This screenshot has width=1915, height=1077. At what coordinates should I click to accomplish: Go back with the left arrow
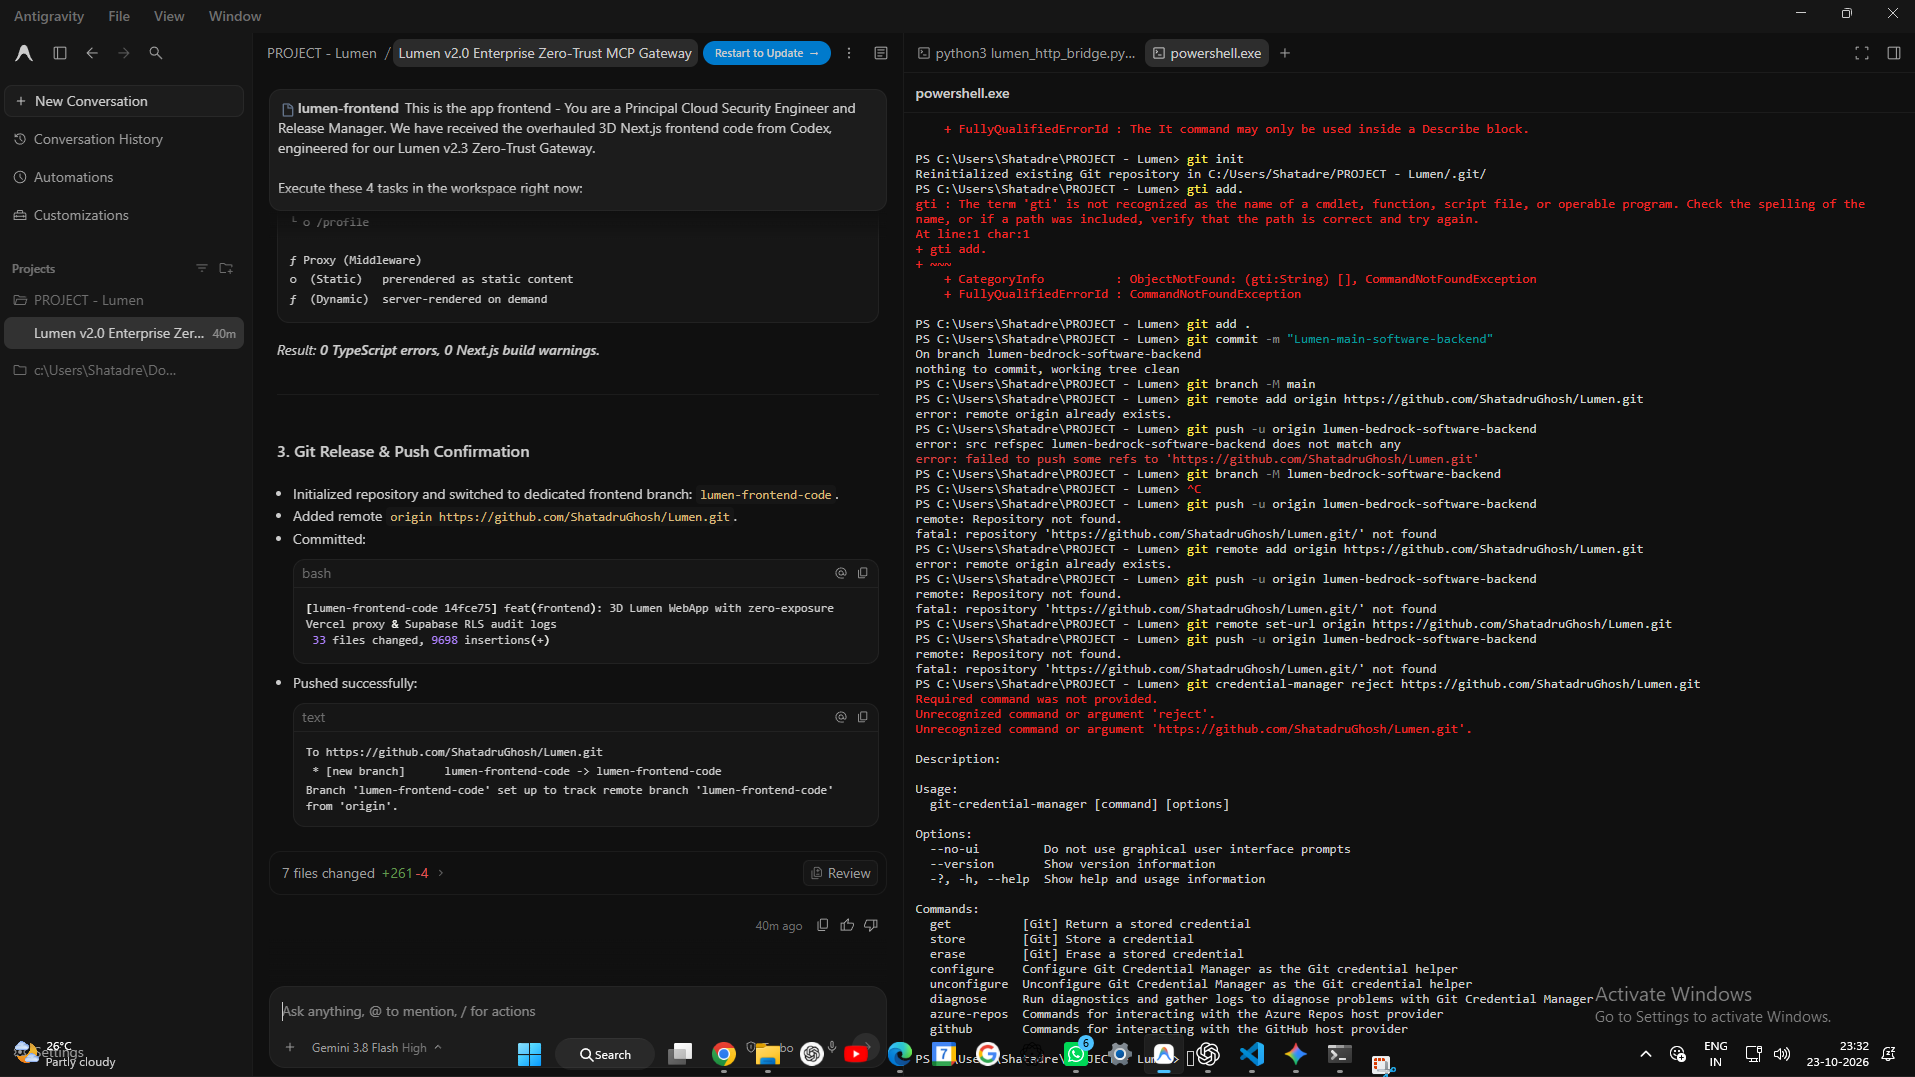(x=92, y=53)
